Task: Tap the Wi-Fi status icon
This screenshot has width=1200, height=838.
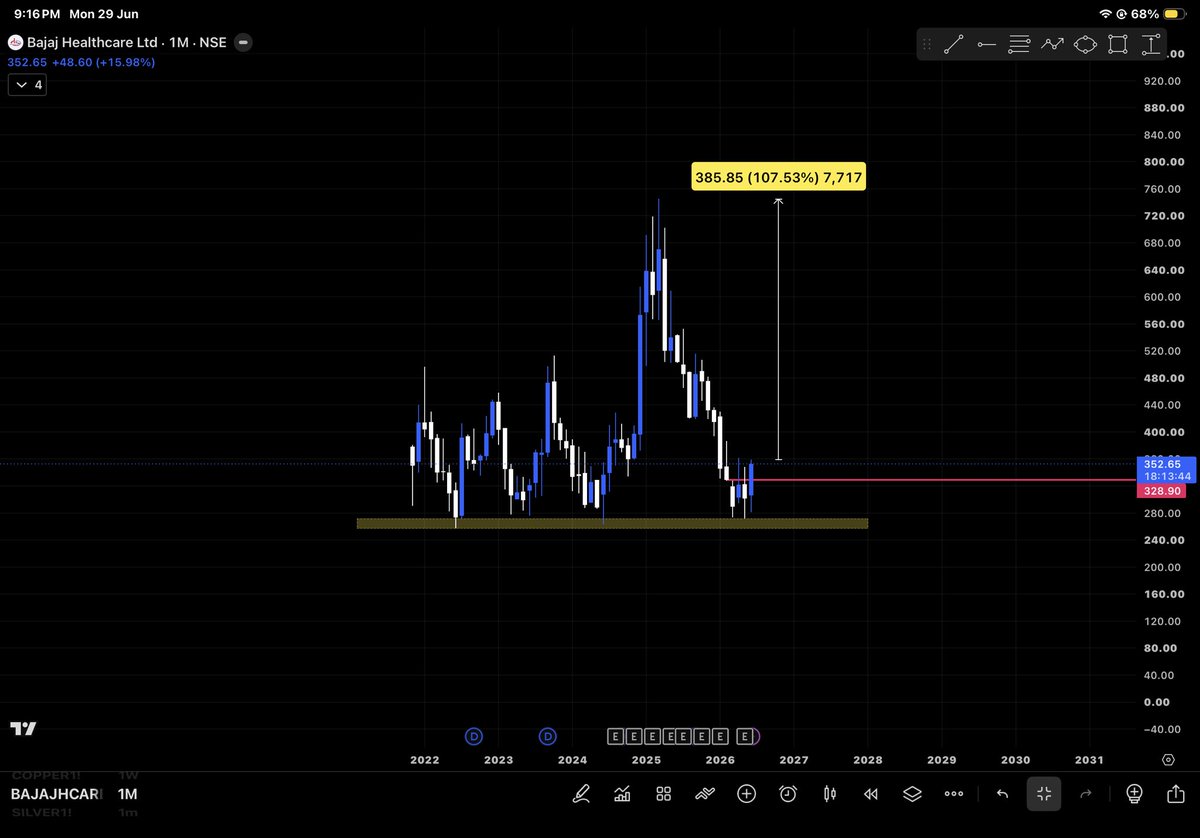Action: coord(1105,14)
